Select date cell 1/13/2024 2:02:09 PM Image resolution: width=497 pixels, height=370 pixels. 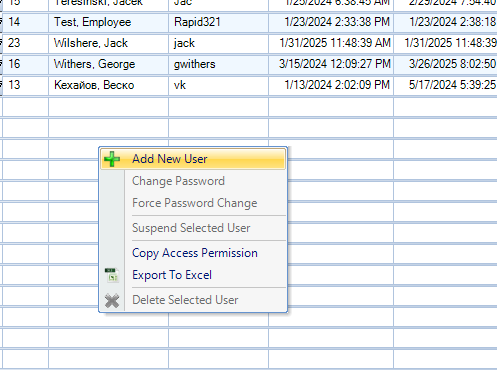click(x=331, y=85)
